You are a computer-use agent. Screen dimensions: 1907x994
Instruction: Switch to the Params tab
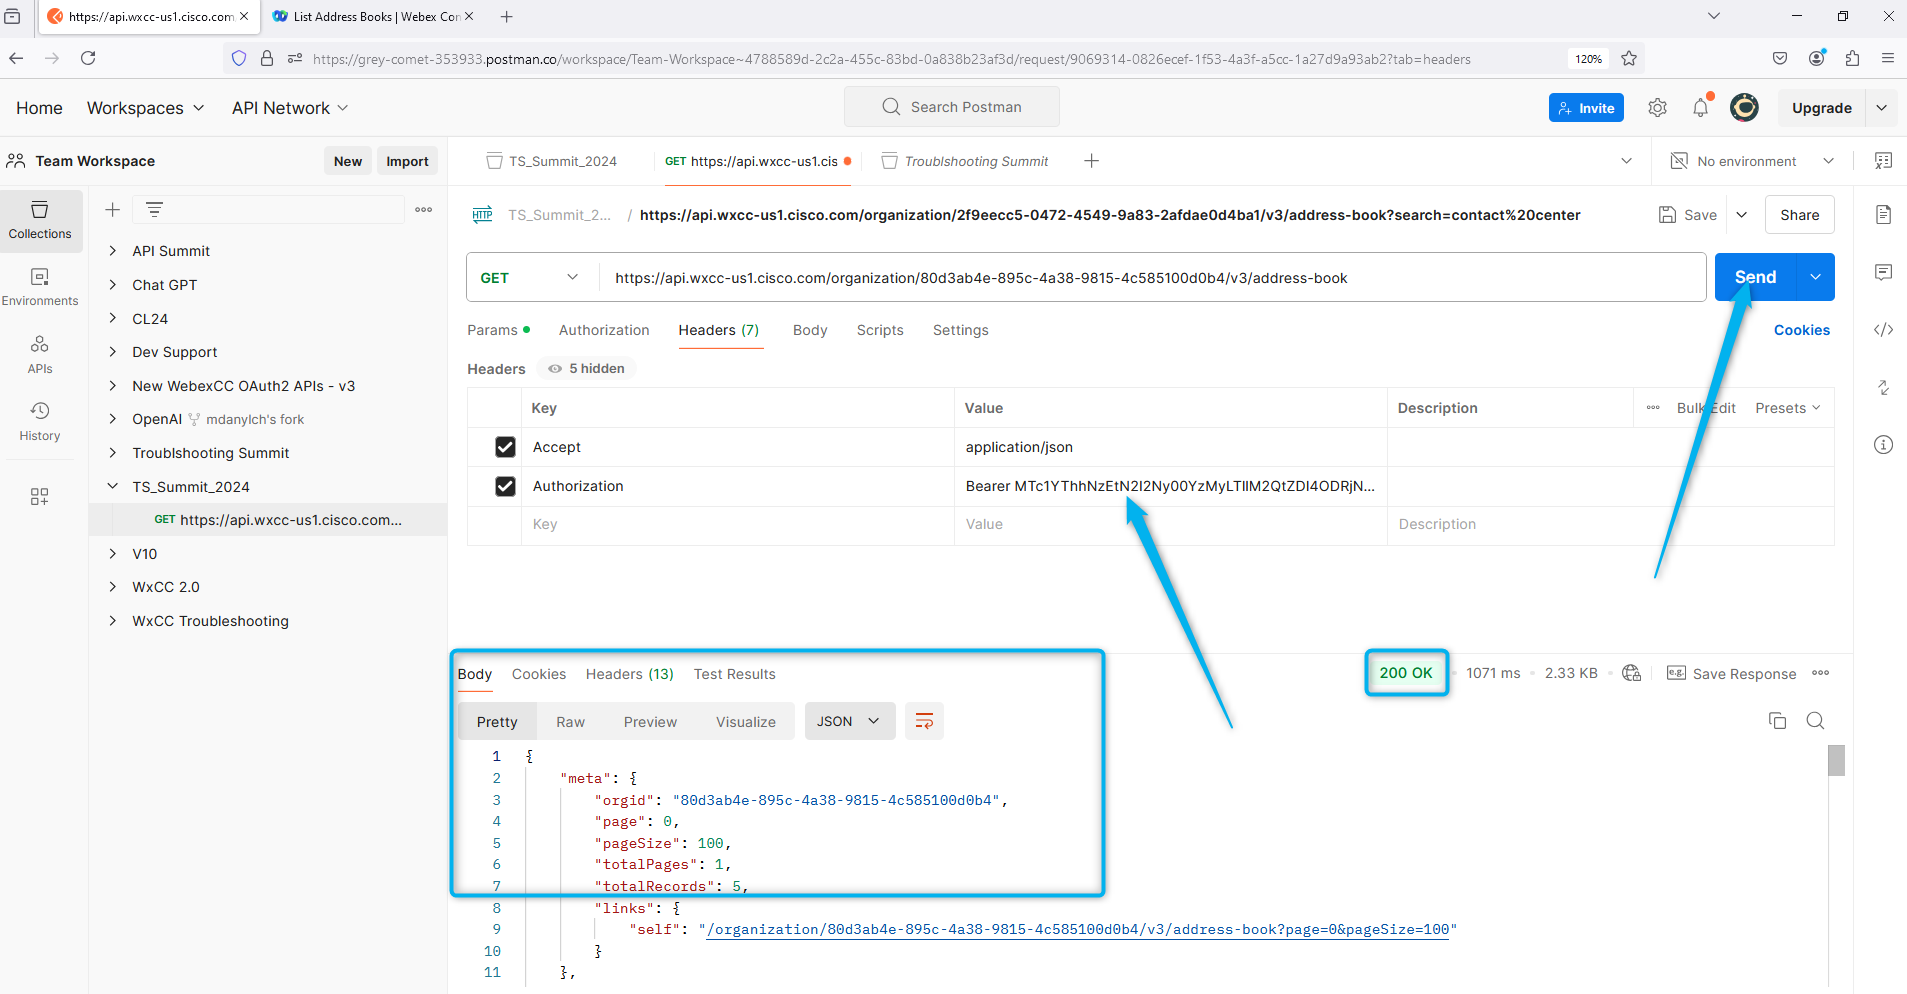tap(498, 330)
